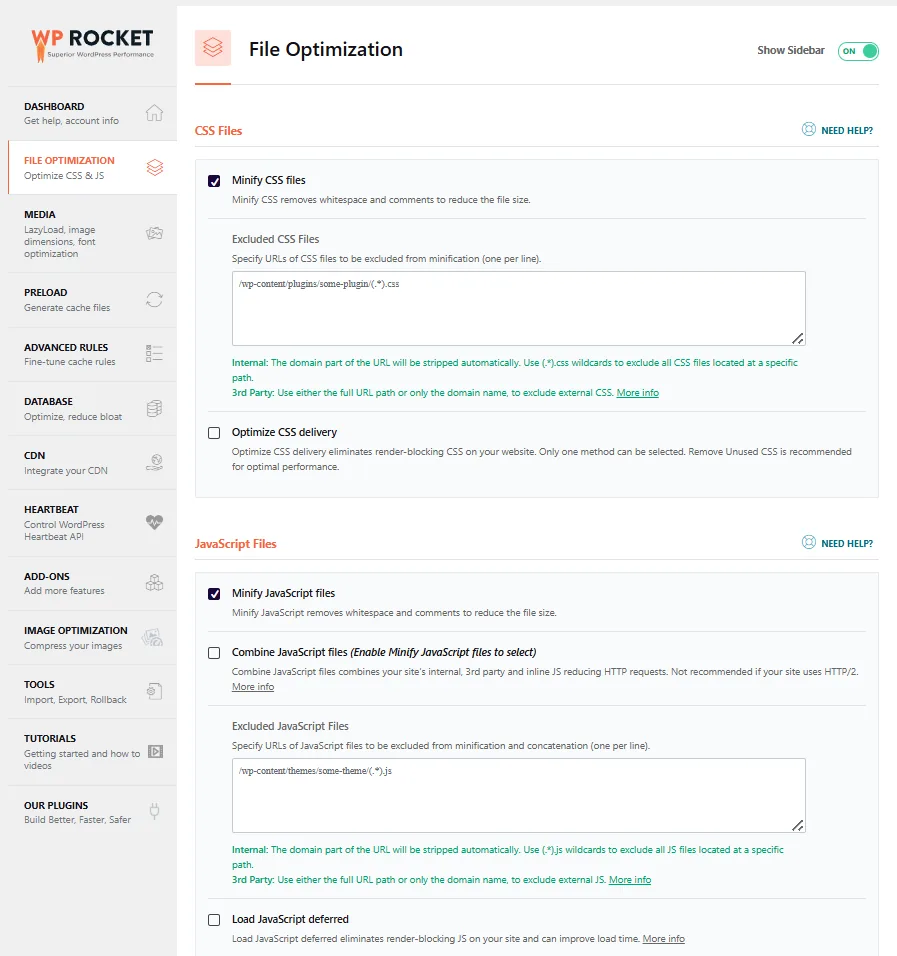Click the Our Plugins plug icon

point(154,812)
